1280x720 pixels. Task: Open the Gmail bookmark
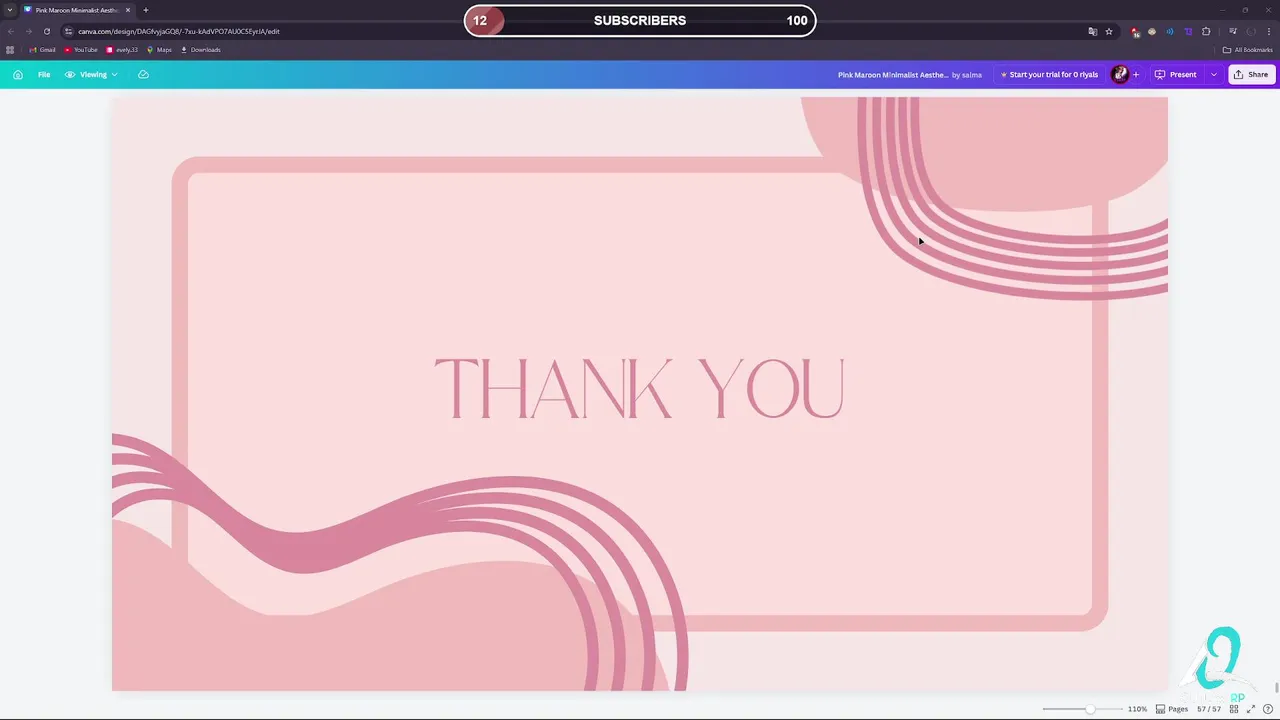[42, 50]
